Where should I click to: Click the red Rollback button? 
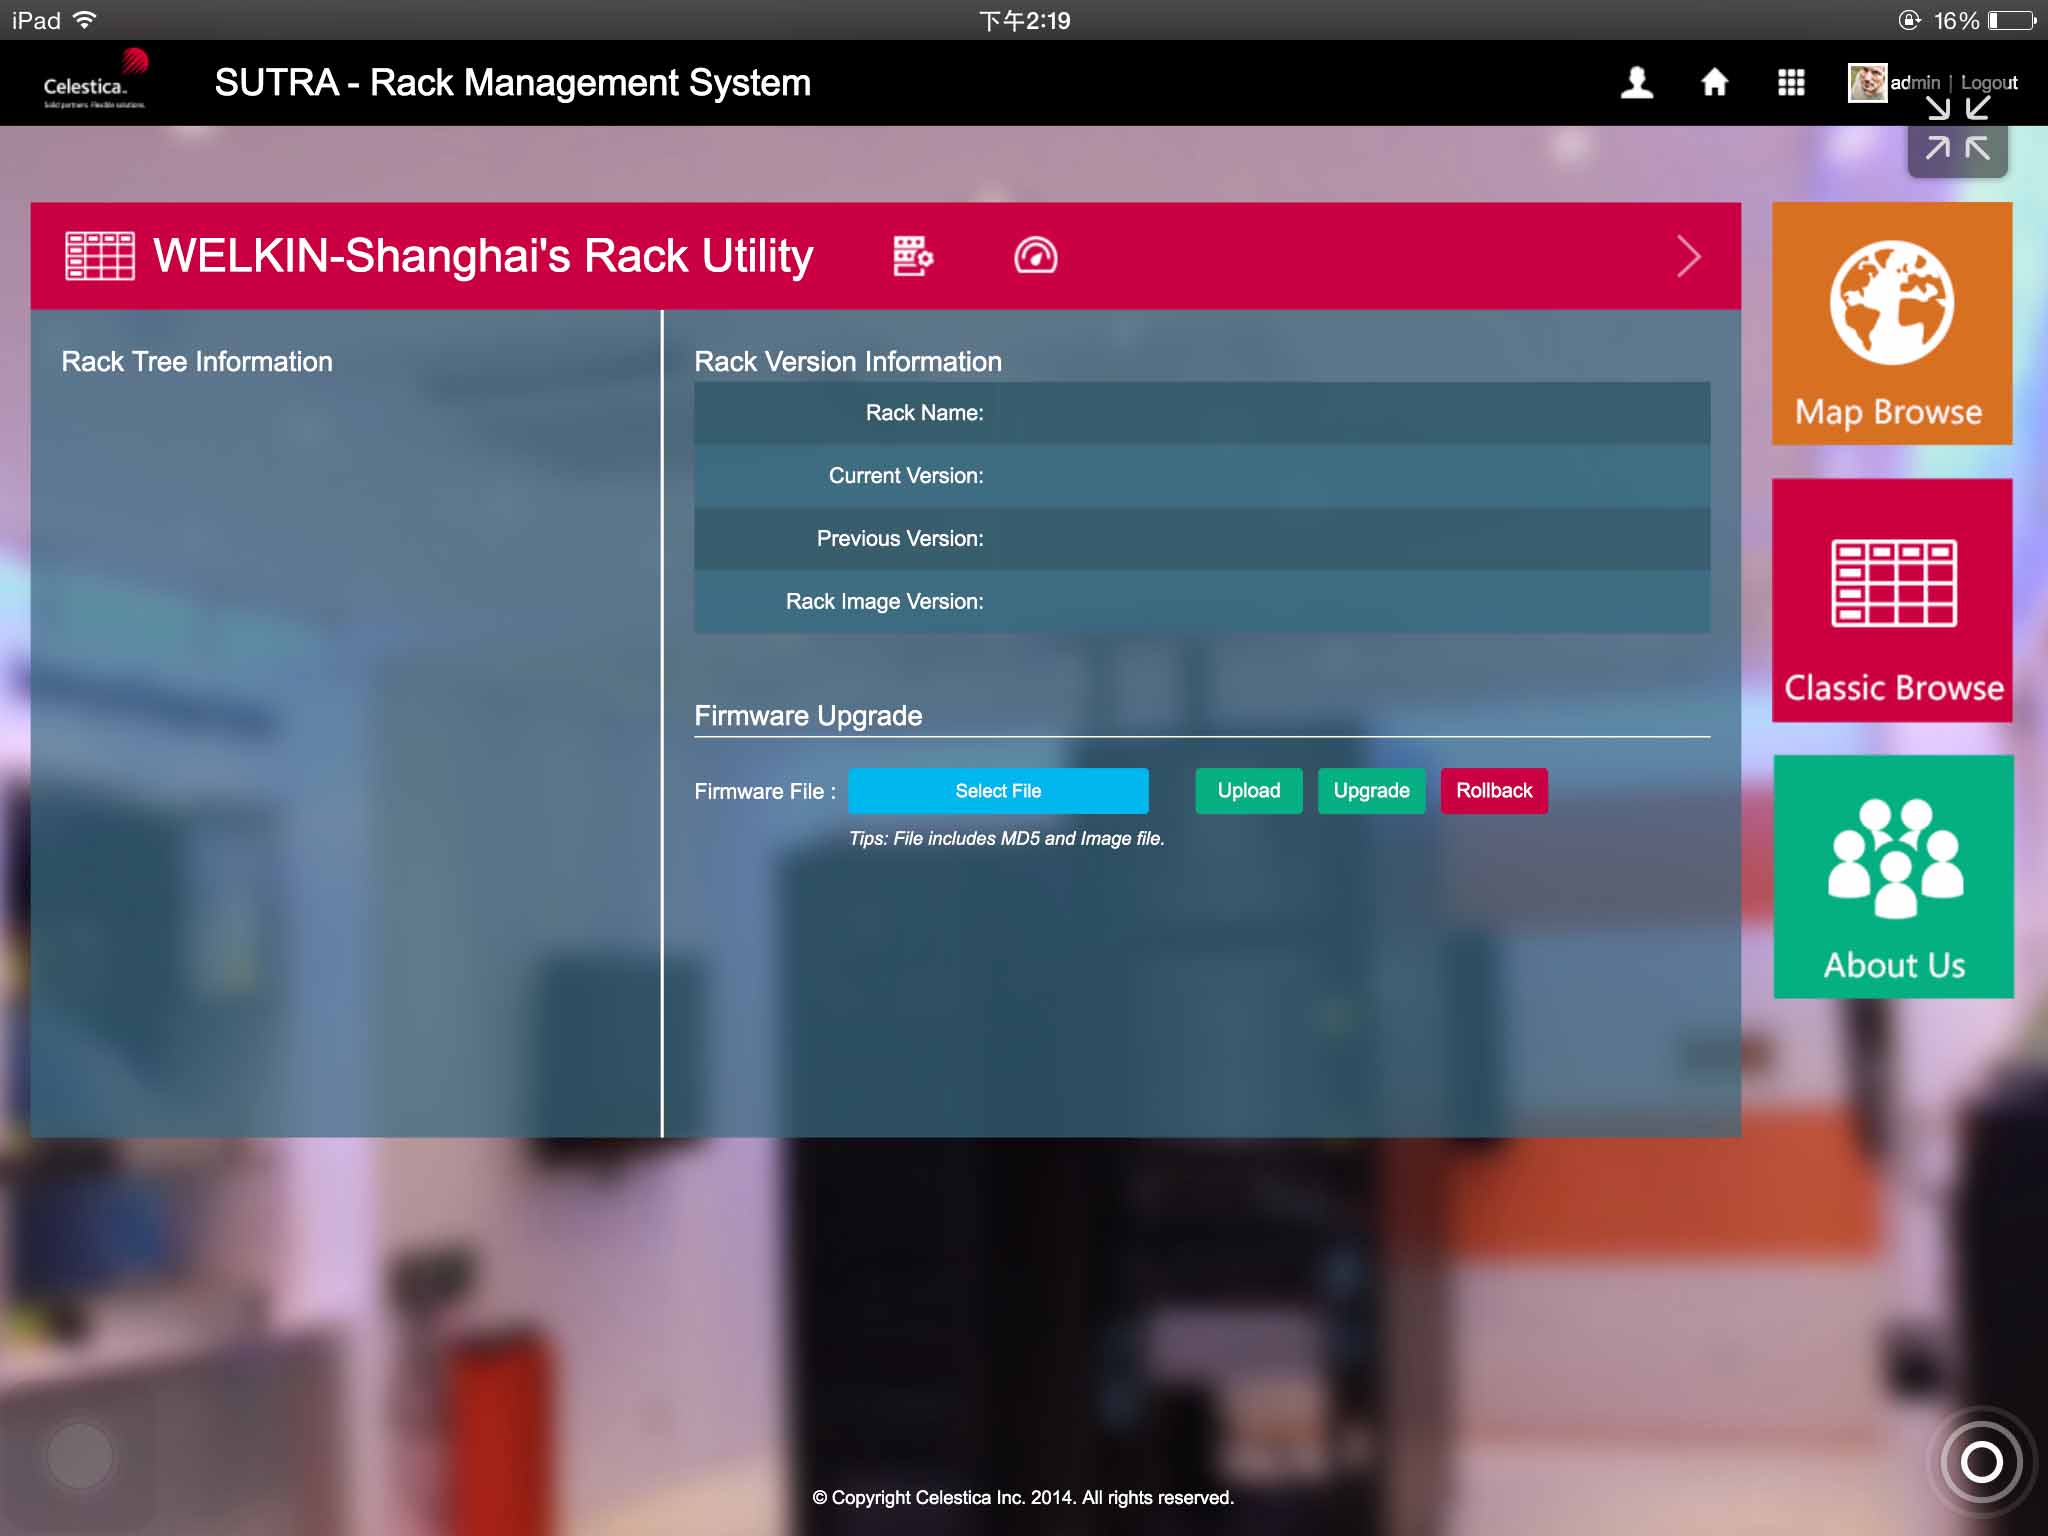click(x=1494, y=791)
